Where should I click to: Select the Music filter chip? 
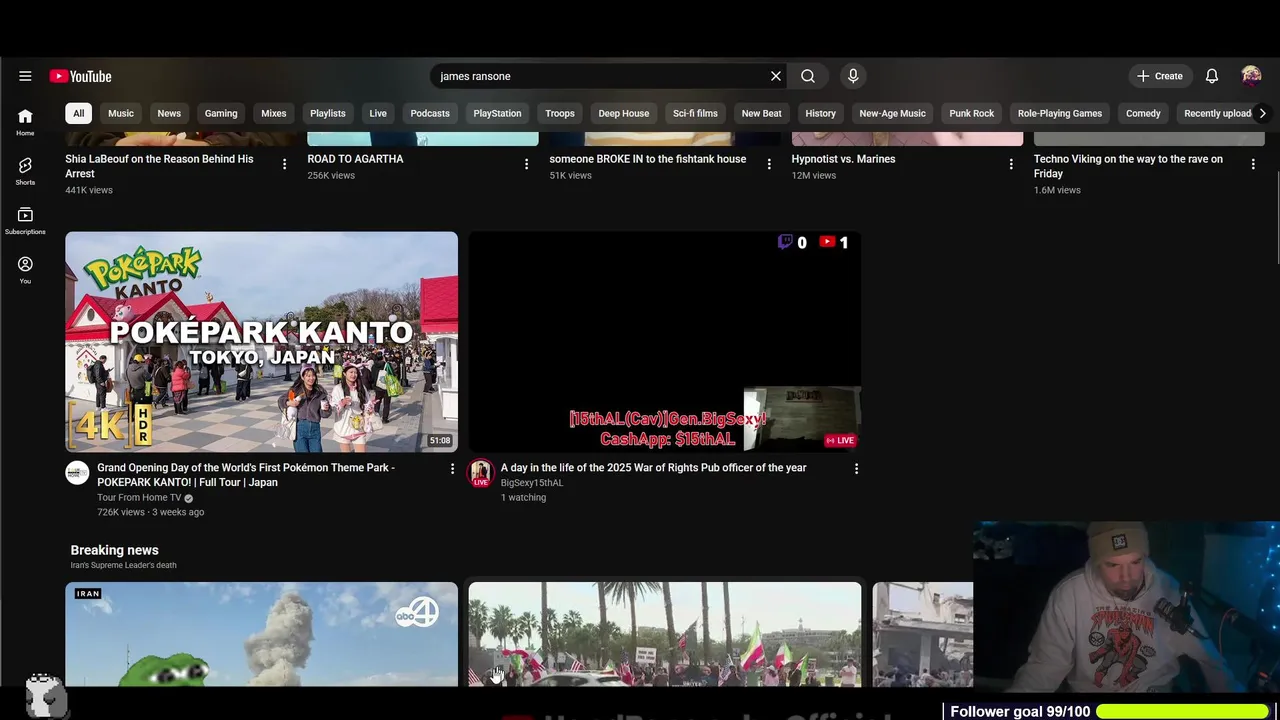click(121, 113)
